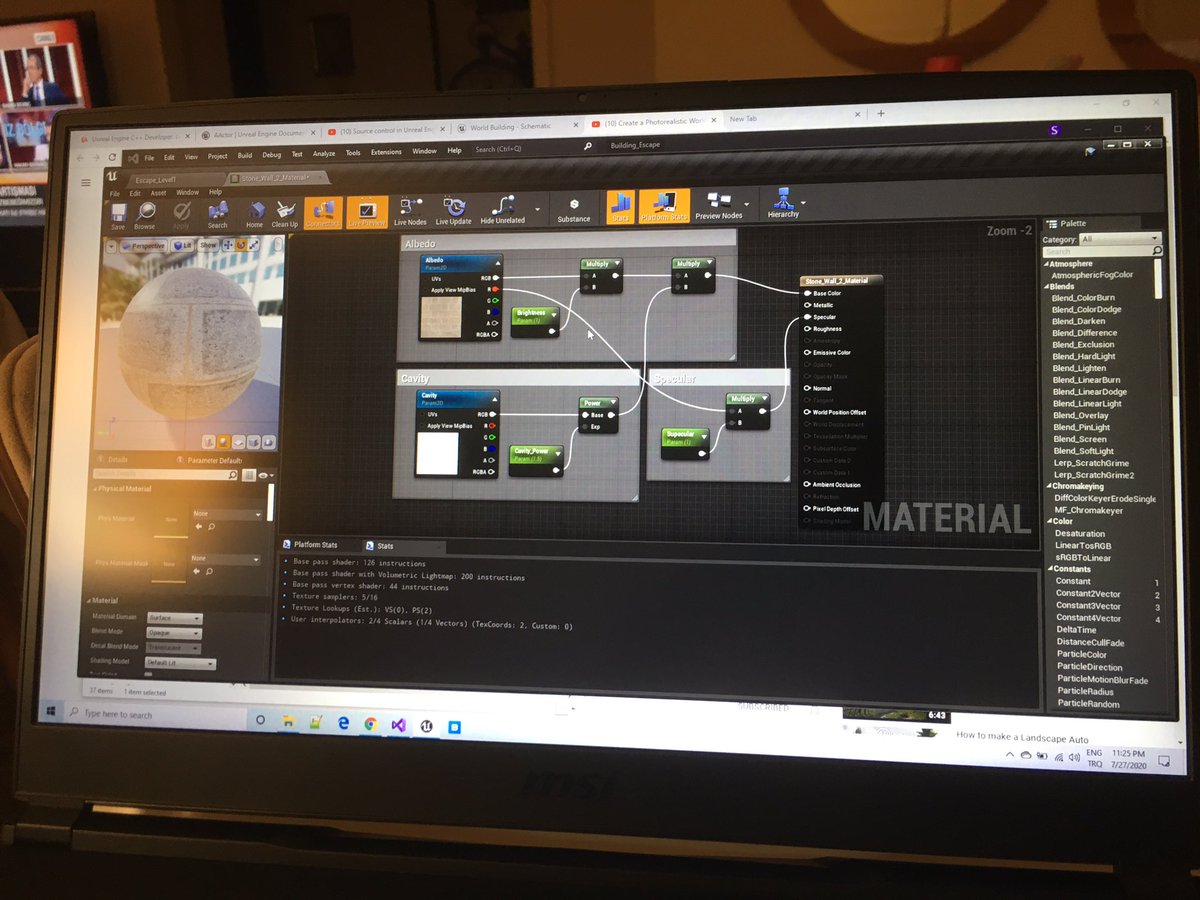Click the Albedo node green G output pin
The height and width of the screenshot is (900, 1200).
494,300
